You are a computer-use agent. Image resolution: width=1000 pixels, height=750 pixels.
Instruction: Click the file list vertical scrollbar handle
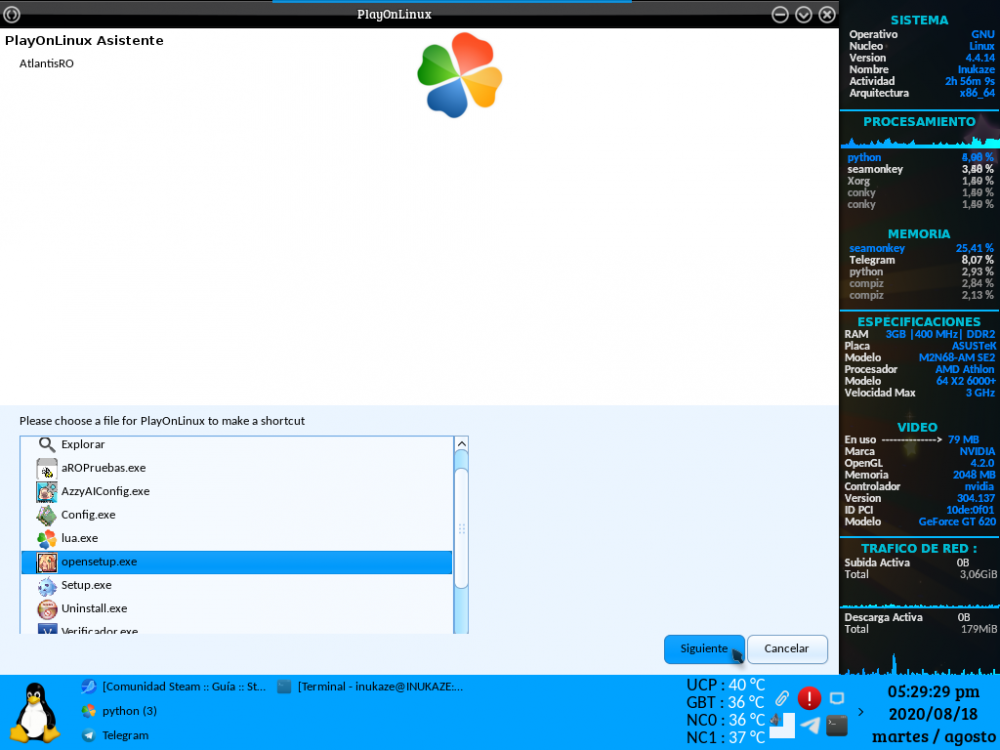[x=461, y=528]
